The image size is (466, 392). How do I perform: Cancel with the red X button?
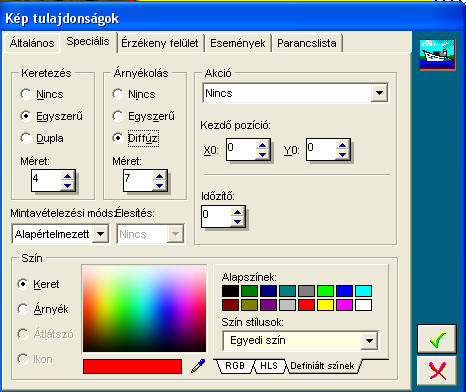point(437,370)
